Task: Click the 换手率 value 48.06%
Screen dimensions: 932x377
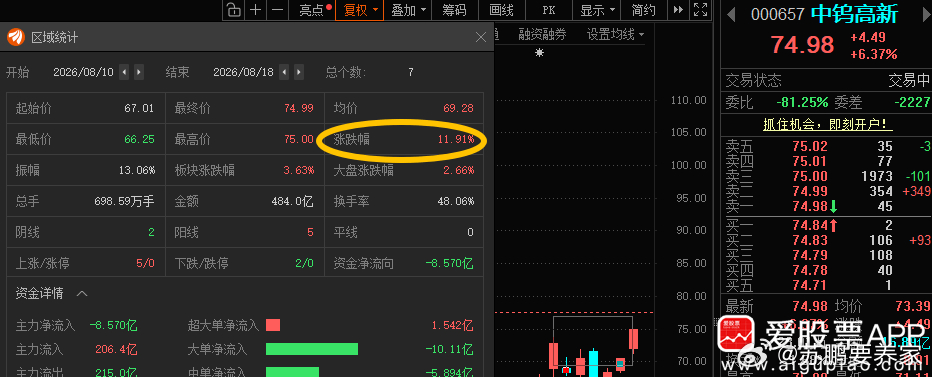Action: point(455,202)
